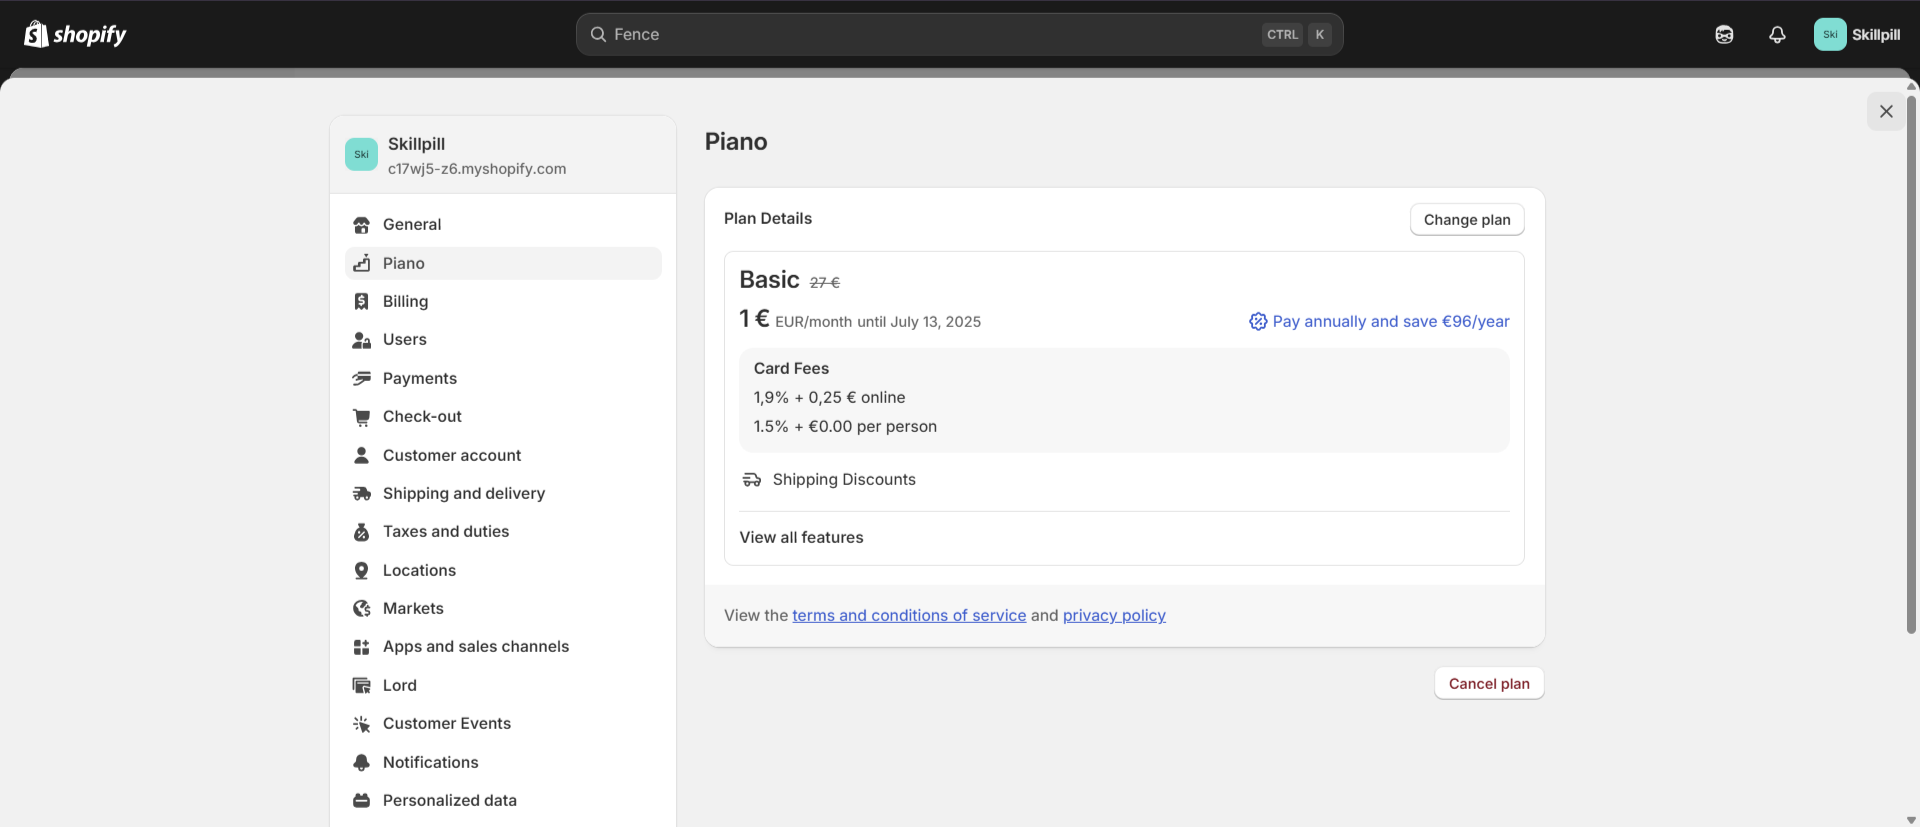Click the Change plan button
The height and width of the screenshot is (827, 1920).
point(1467,220)
